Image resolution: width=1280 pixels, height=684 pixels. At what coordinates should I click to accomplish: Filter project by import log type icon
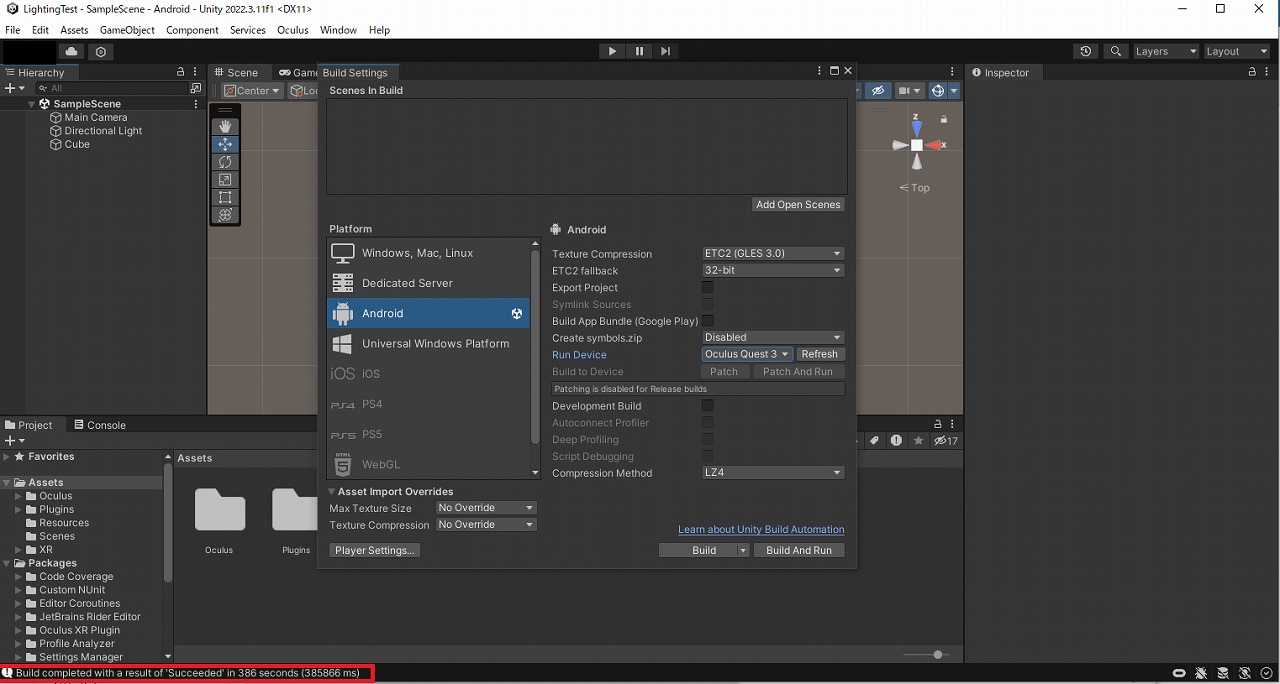(896, 441)
